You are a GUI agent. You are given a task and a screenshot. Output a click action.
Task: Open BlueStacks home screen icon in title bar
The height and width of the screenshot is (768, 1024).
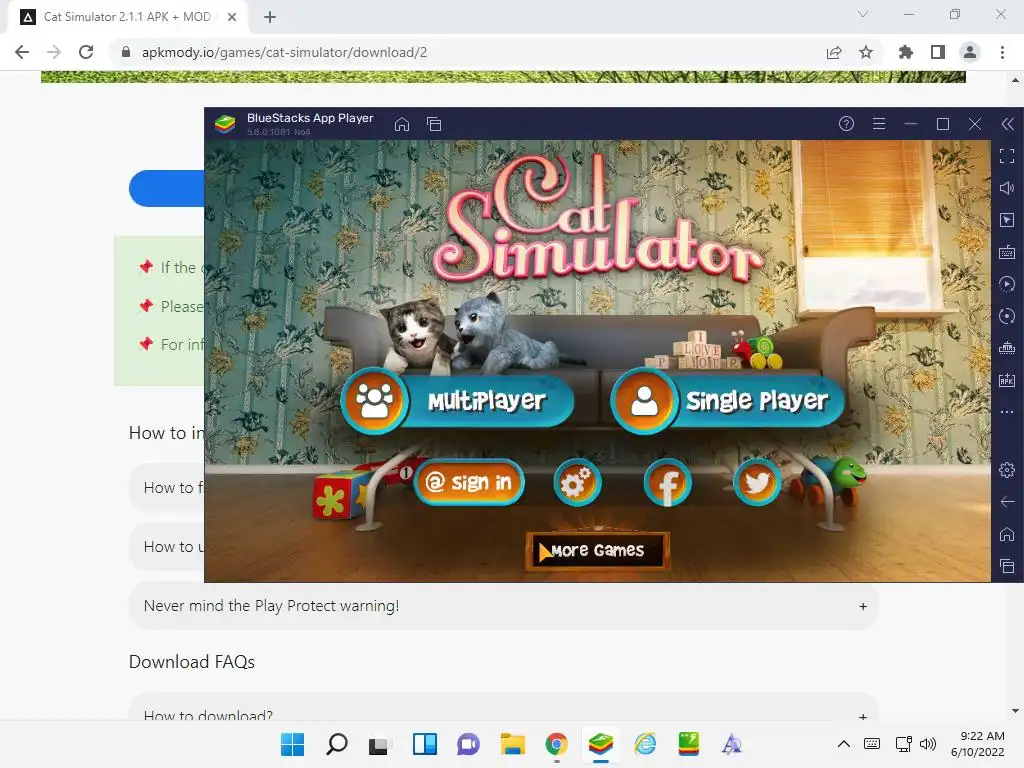(x=402, y=124)
